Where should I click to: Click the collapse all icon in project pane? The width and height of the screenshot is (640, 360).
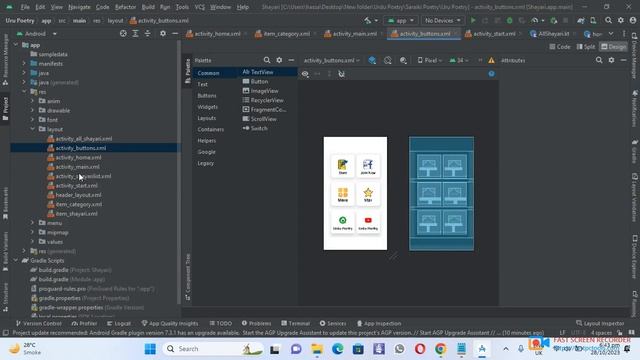click(148, 33)
